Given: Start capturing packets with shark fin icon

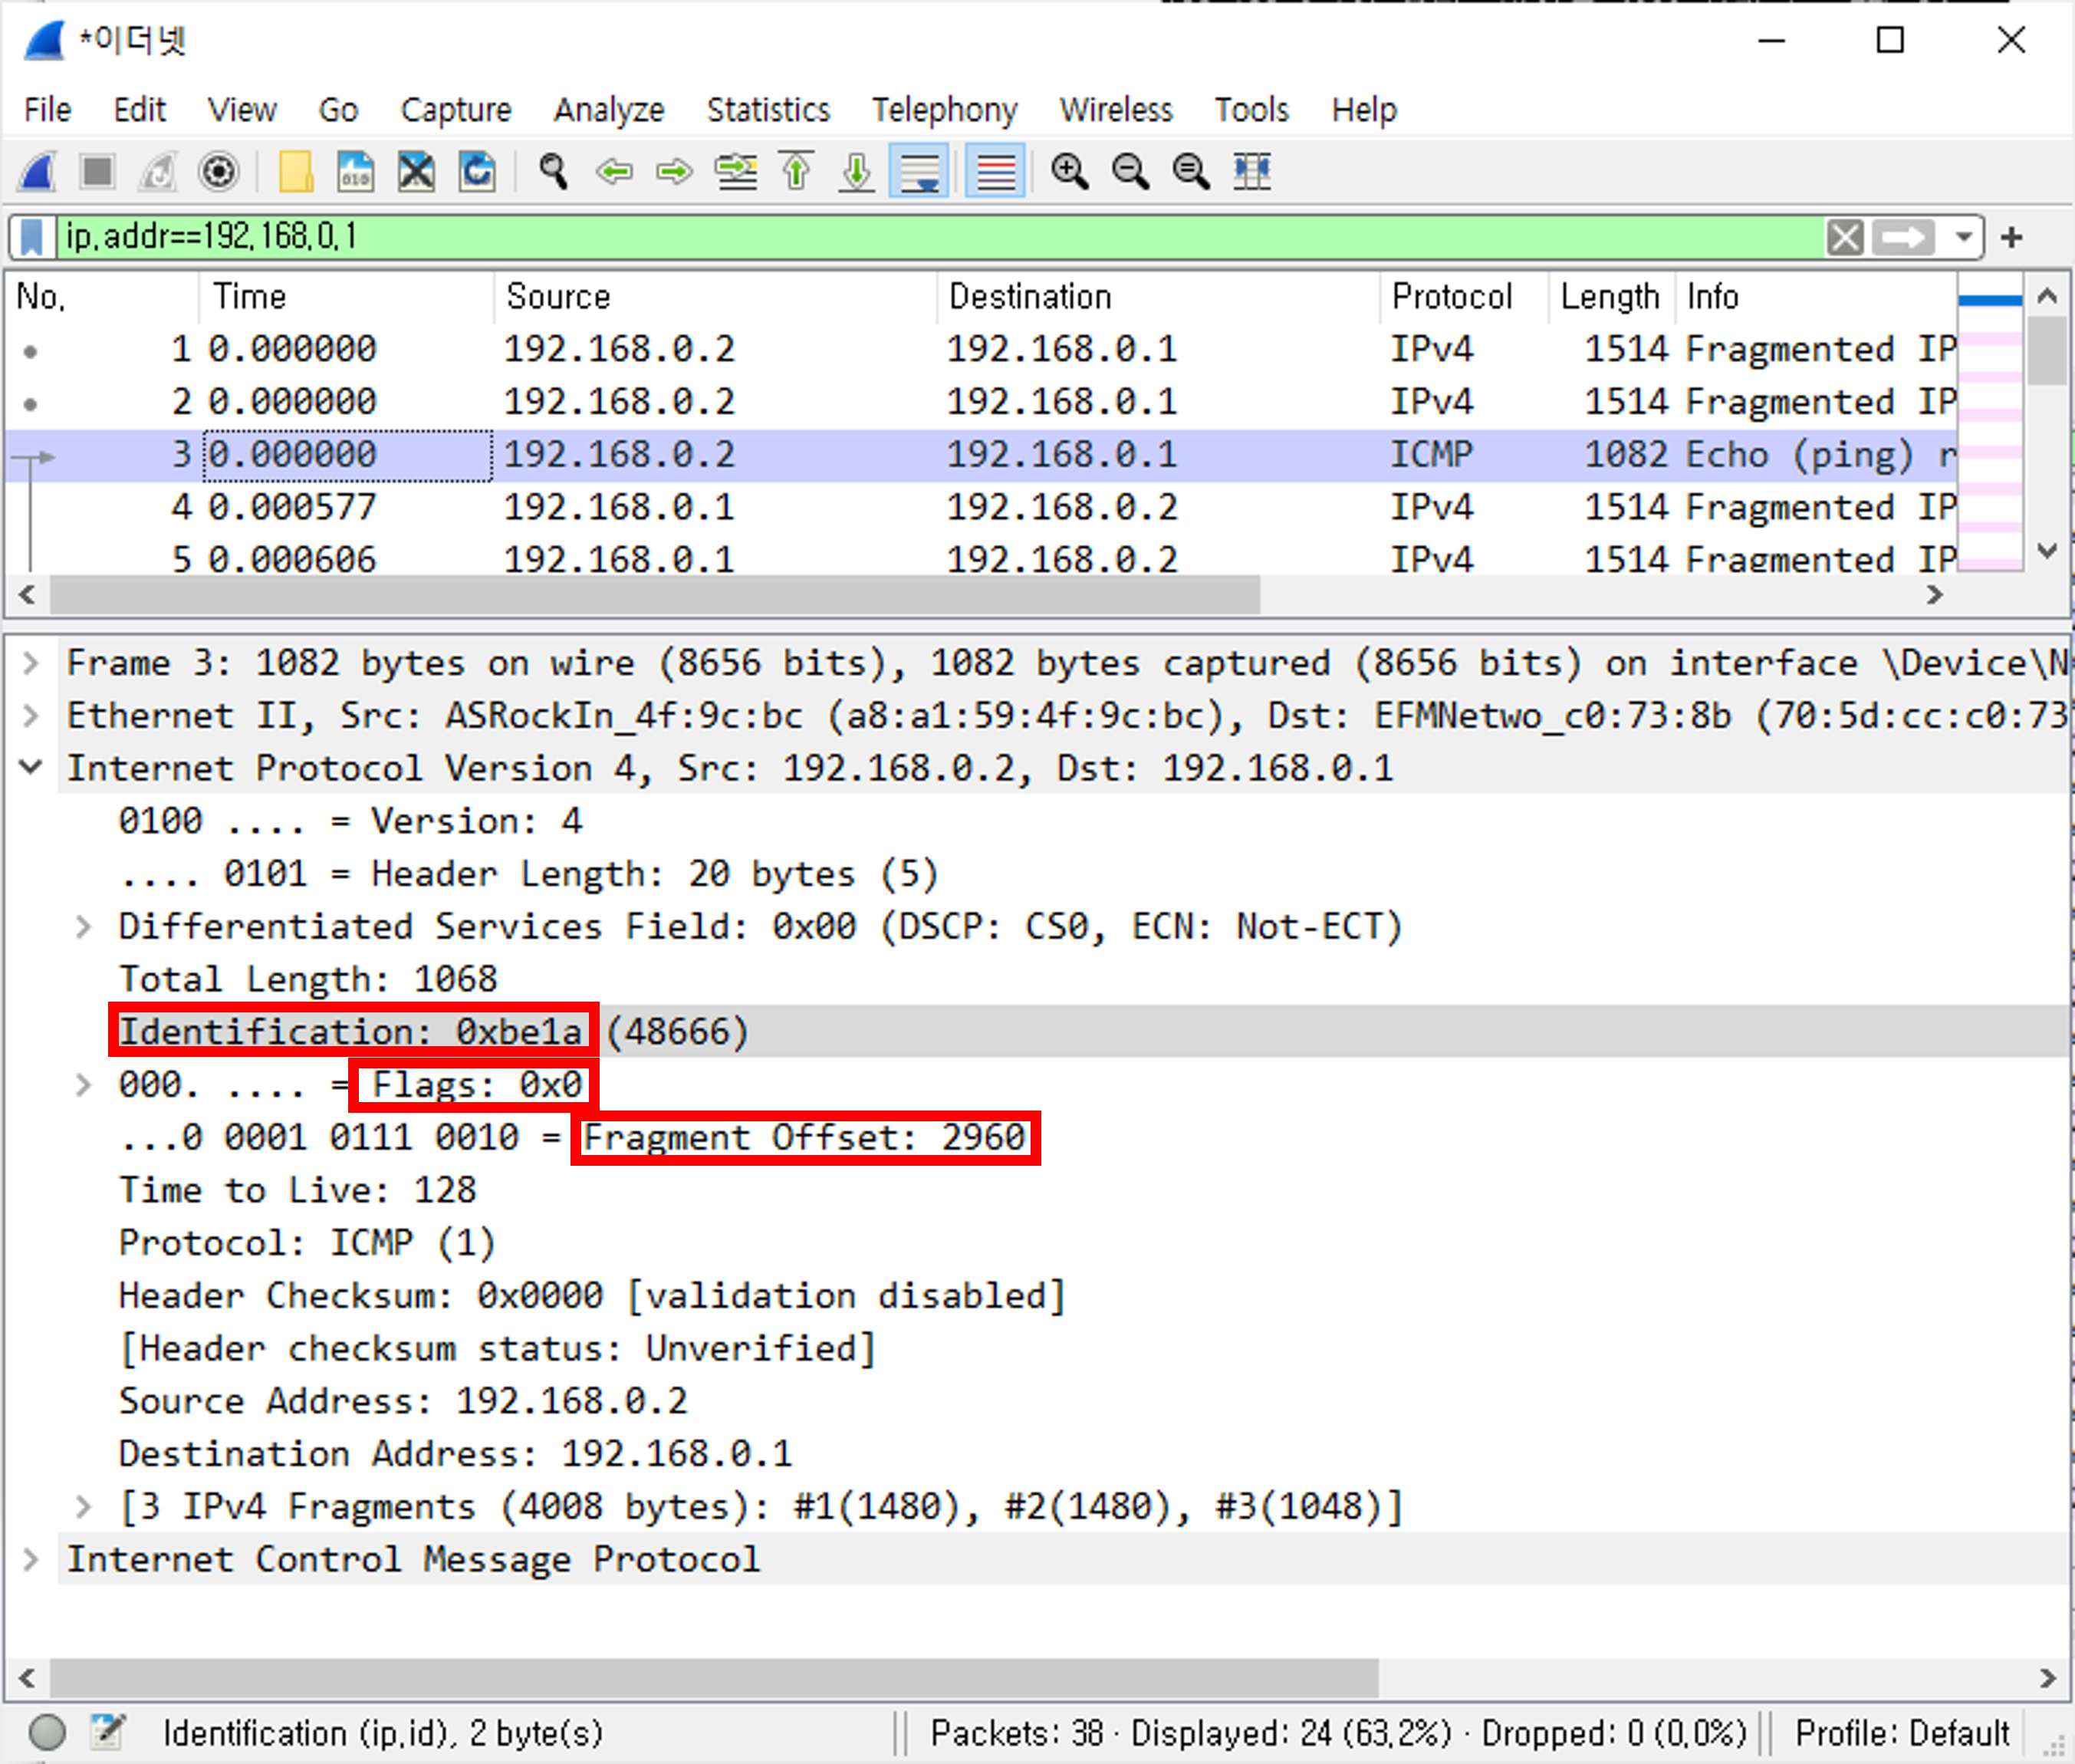Looking at the screenshot, I should (37, 172).
